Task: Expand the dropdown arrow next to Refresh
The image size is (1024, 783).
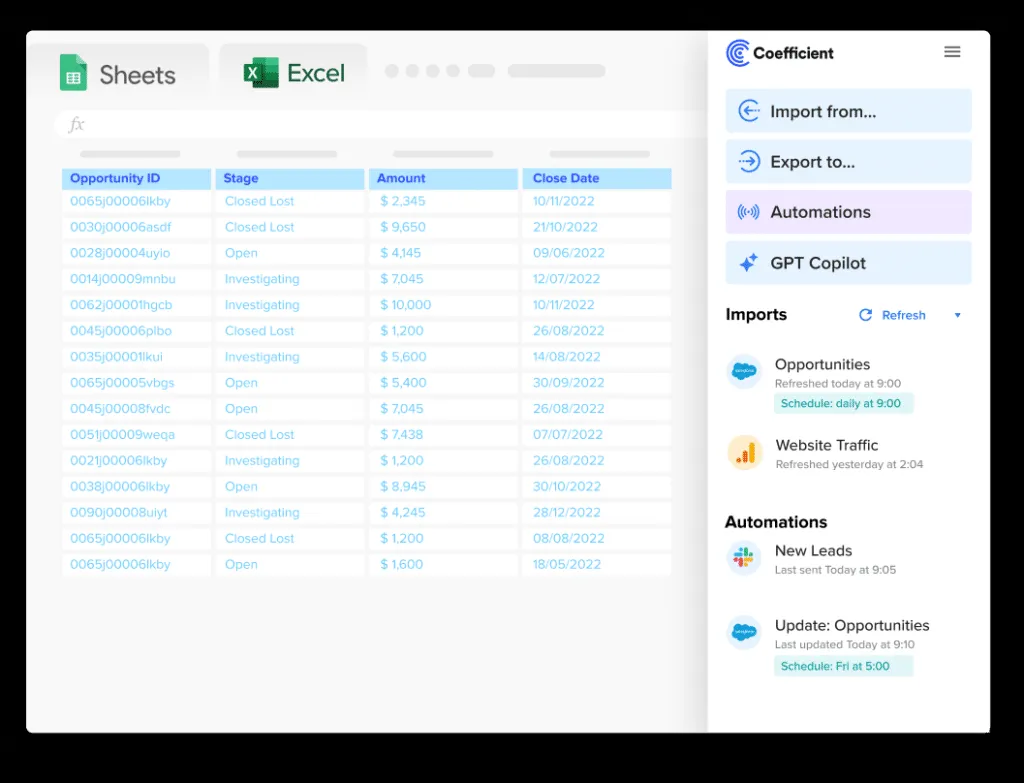Action: pyautogui.click(x=957, y=316)
